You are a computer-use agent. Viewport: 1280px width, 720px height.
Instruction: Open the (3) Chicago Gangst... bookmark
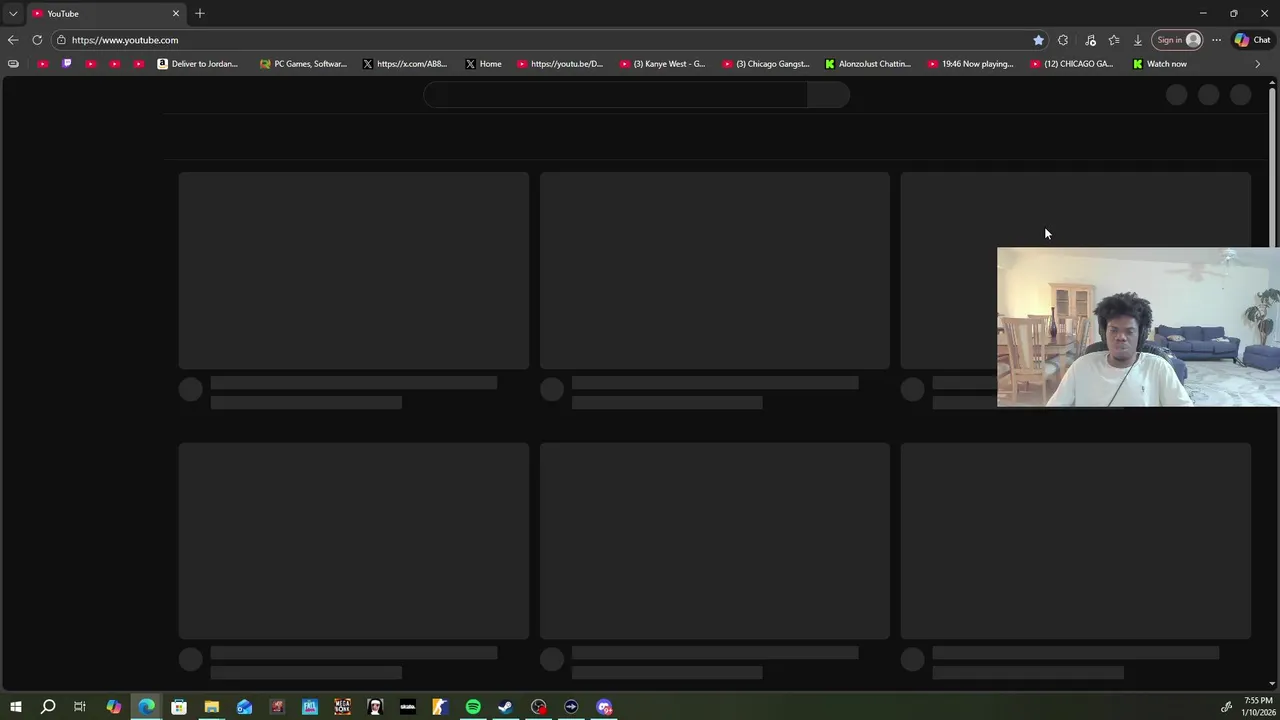click(x=766, y=64)
